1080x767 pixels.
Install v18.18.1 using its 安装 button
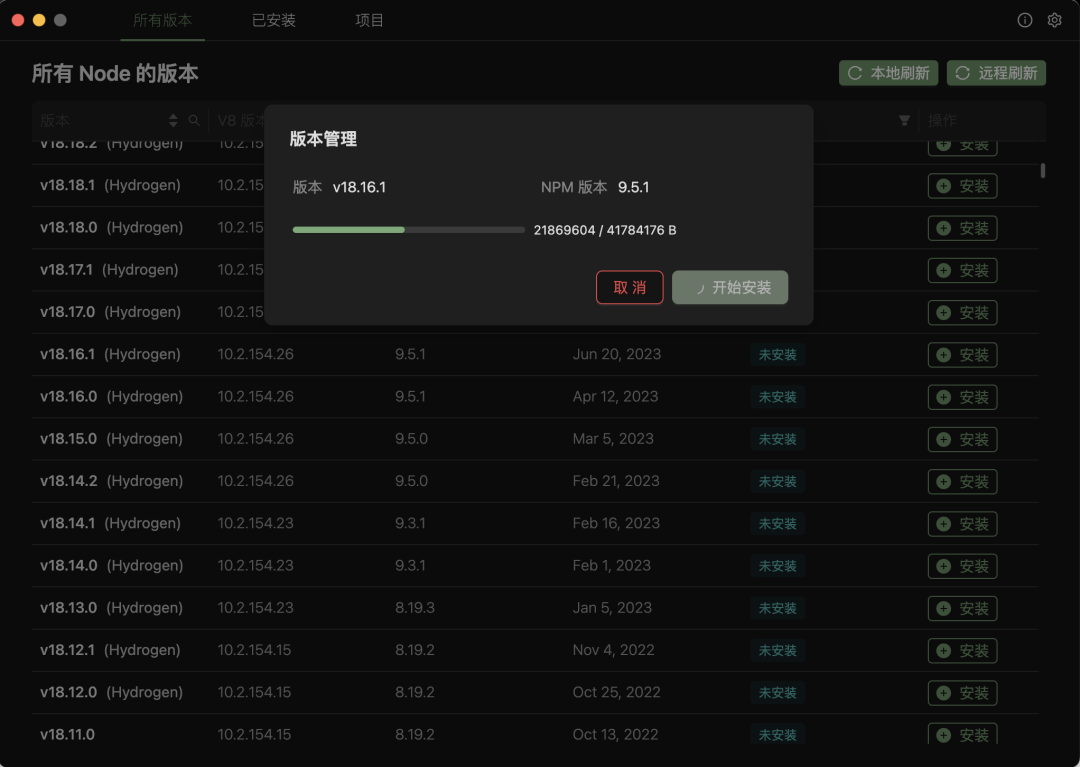pos(962,186)
